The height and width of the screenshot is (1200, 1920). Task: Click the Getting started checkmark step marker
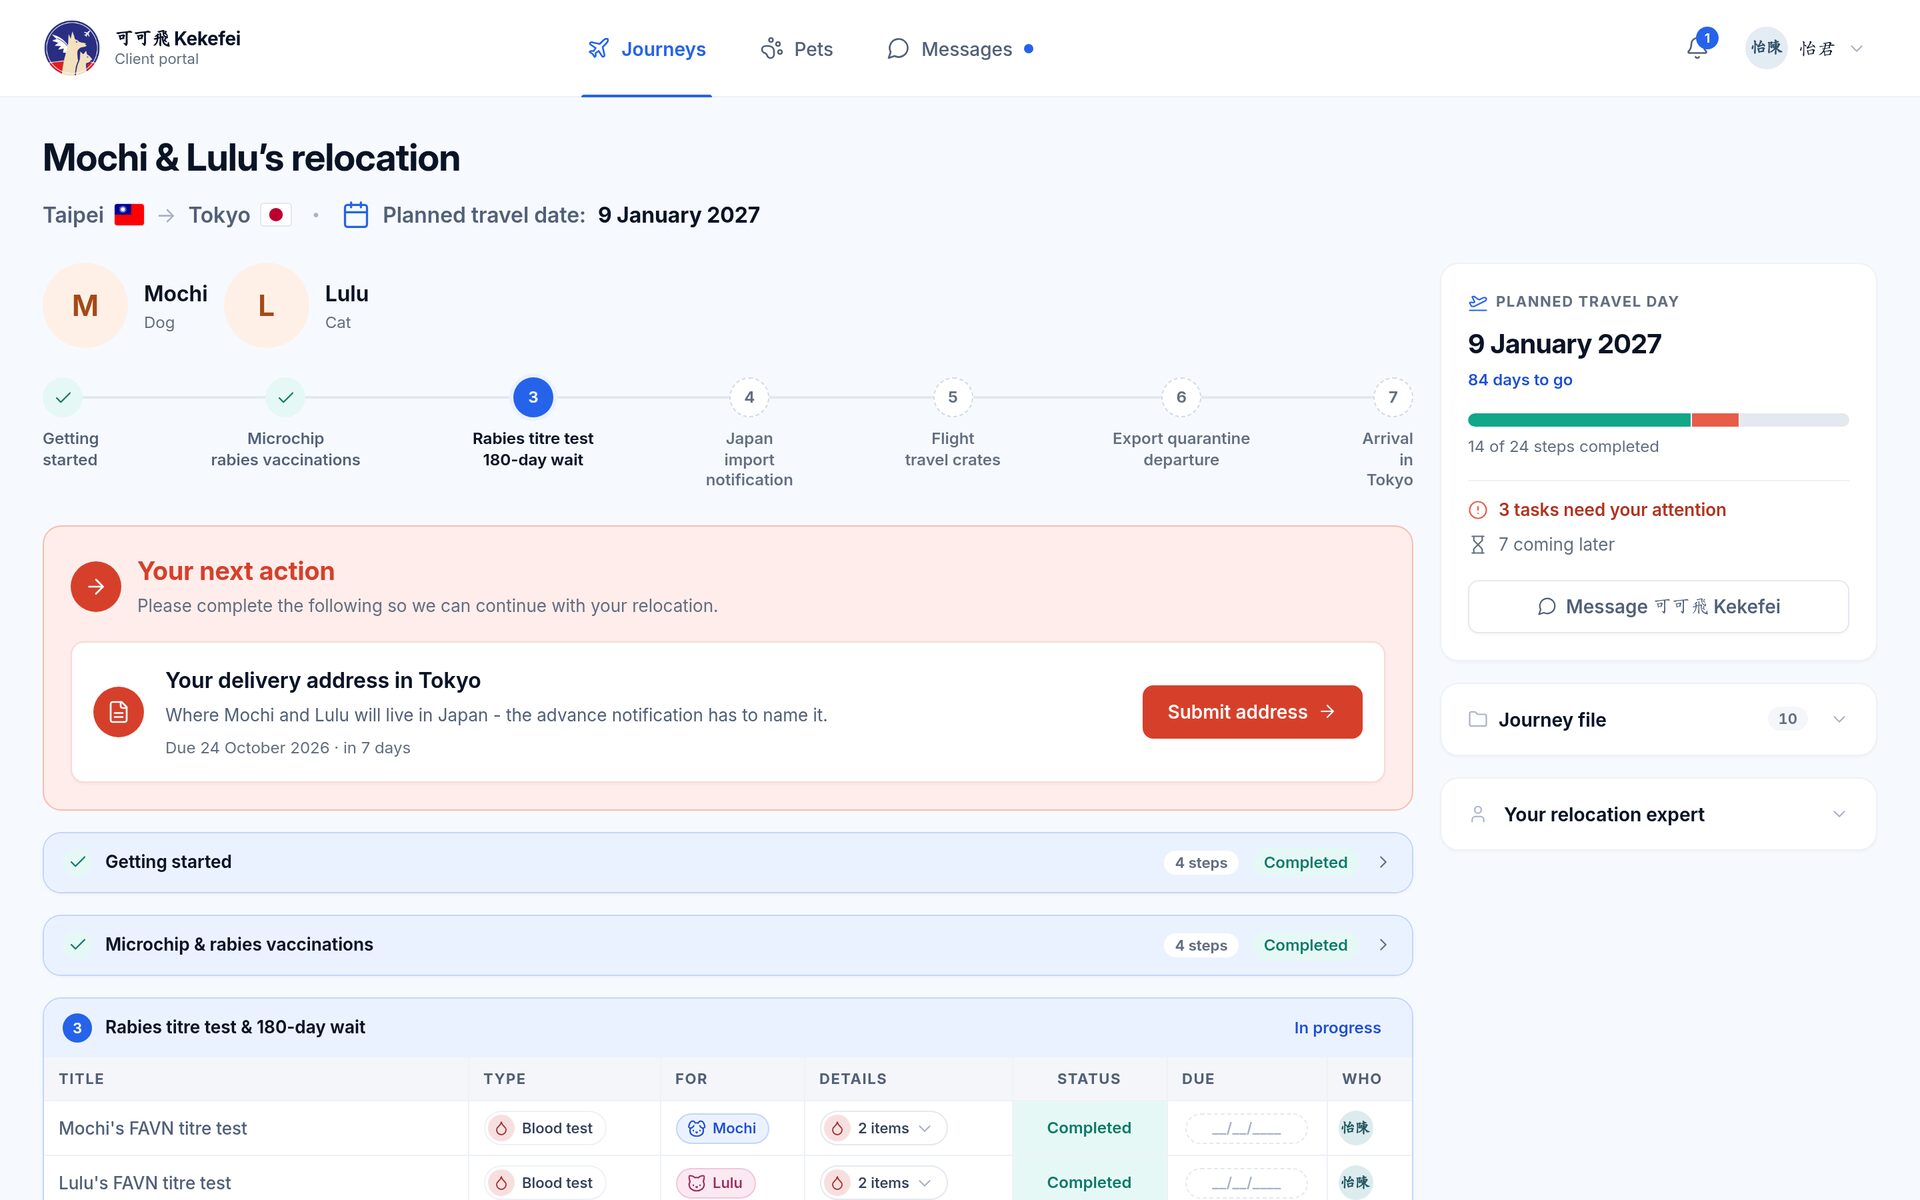tap(63, 397)
